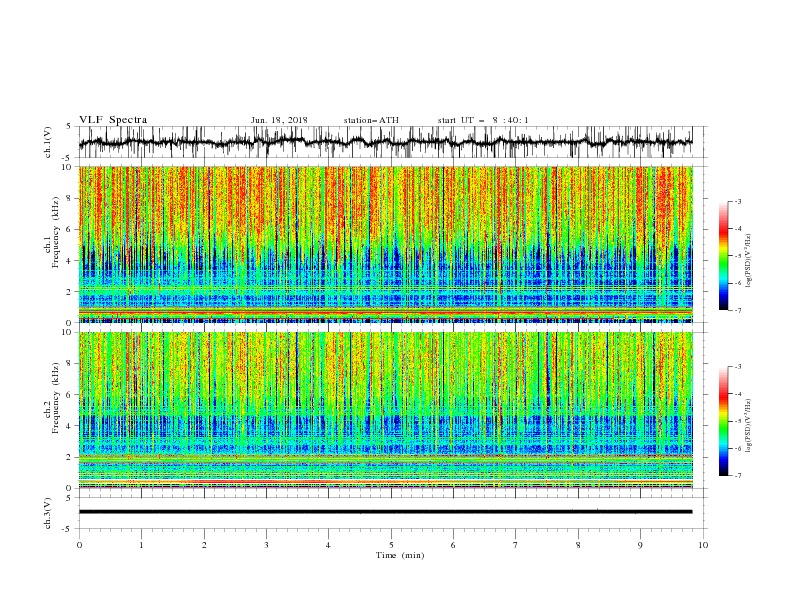Screen dimensions: 792x612
Task: Click the bottom time axis tick label "10"
Action: click(703, 545)
